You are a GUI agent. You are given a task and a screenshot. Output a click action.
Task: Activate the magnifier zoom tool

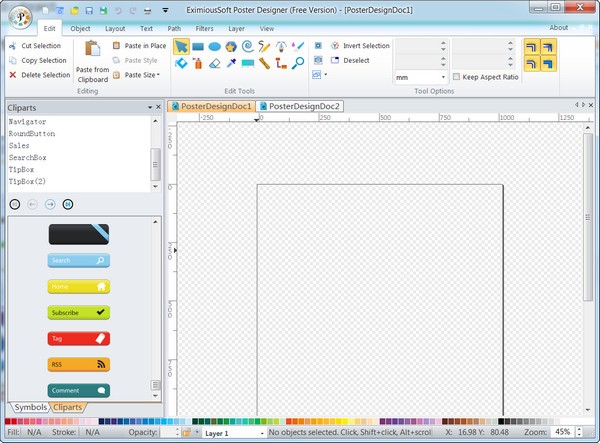click(x=298, y=63)
